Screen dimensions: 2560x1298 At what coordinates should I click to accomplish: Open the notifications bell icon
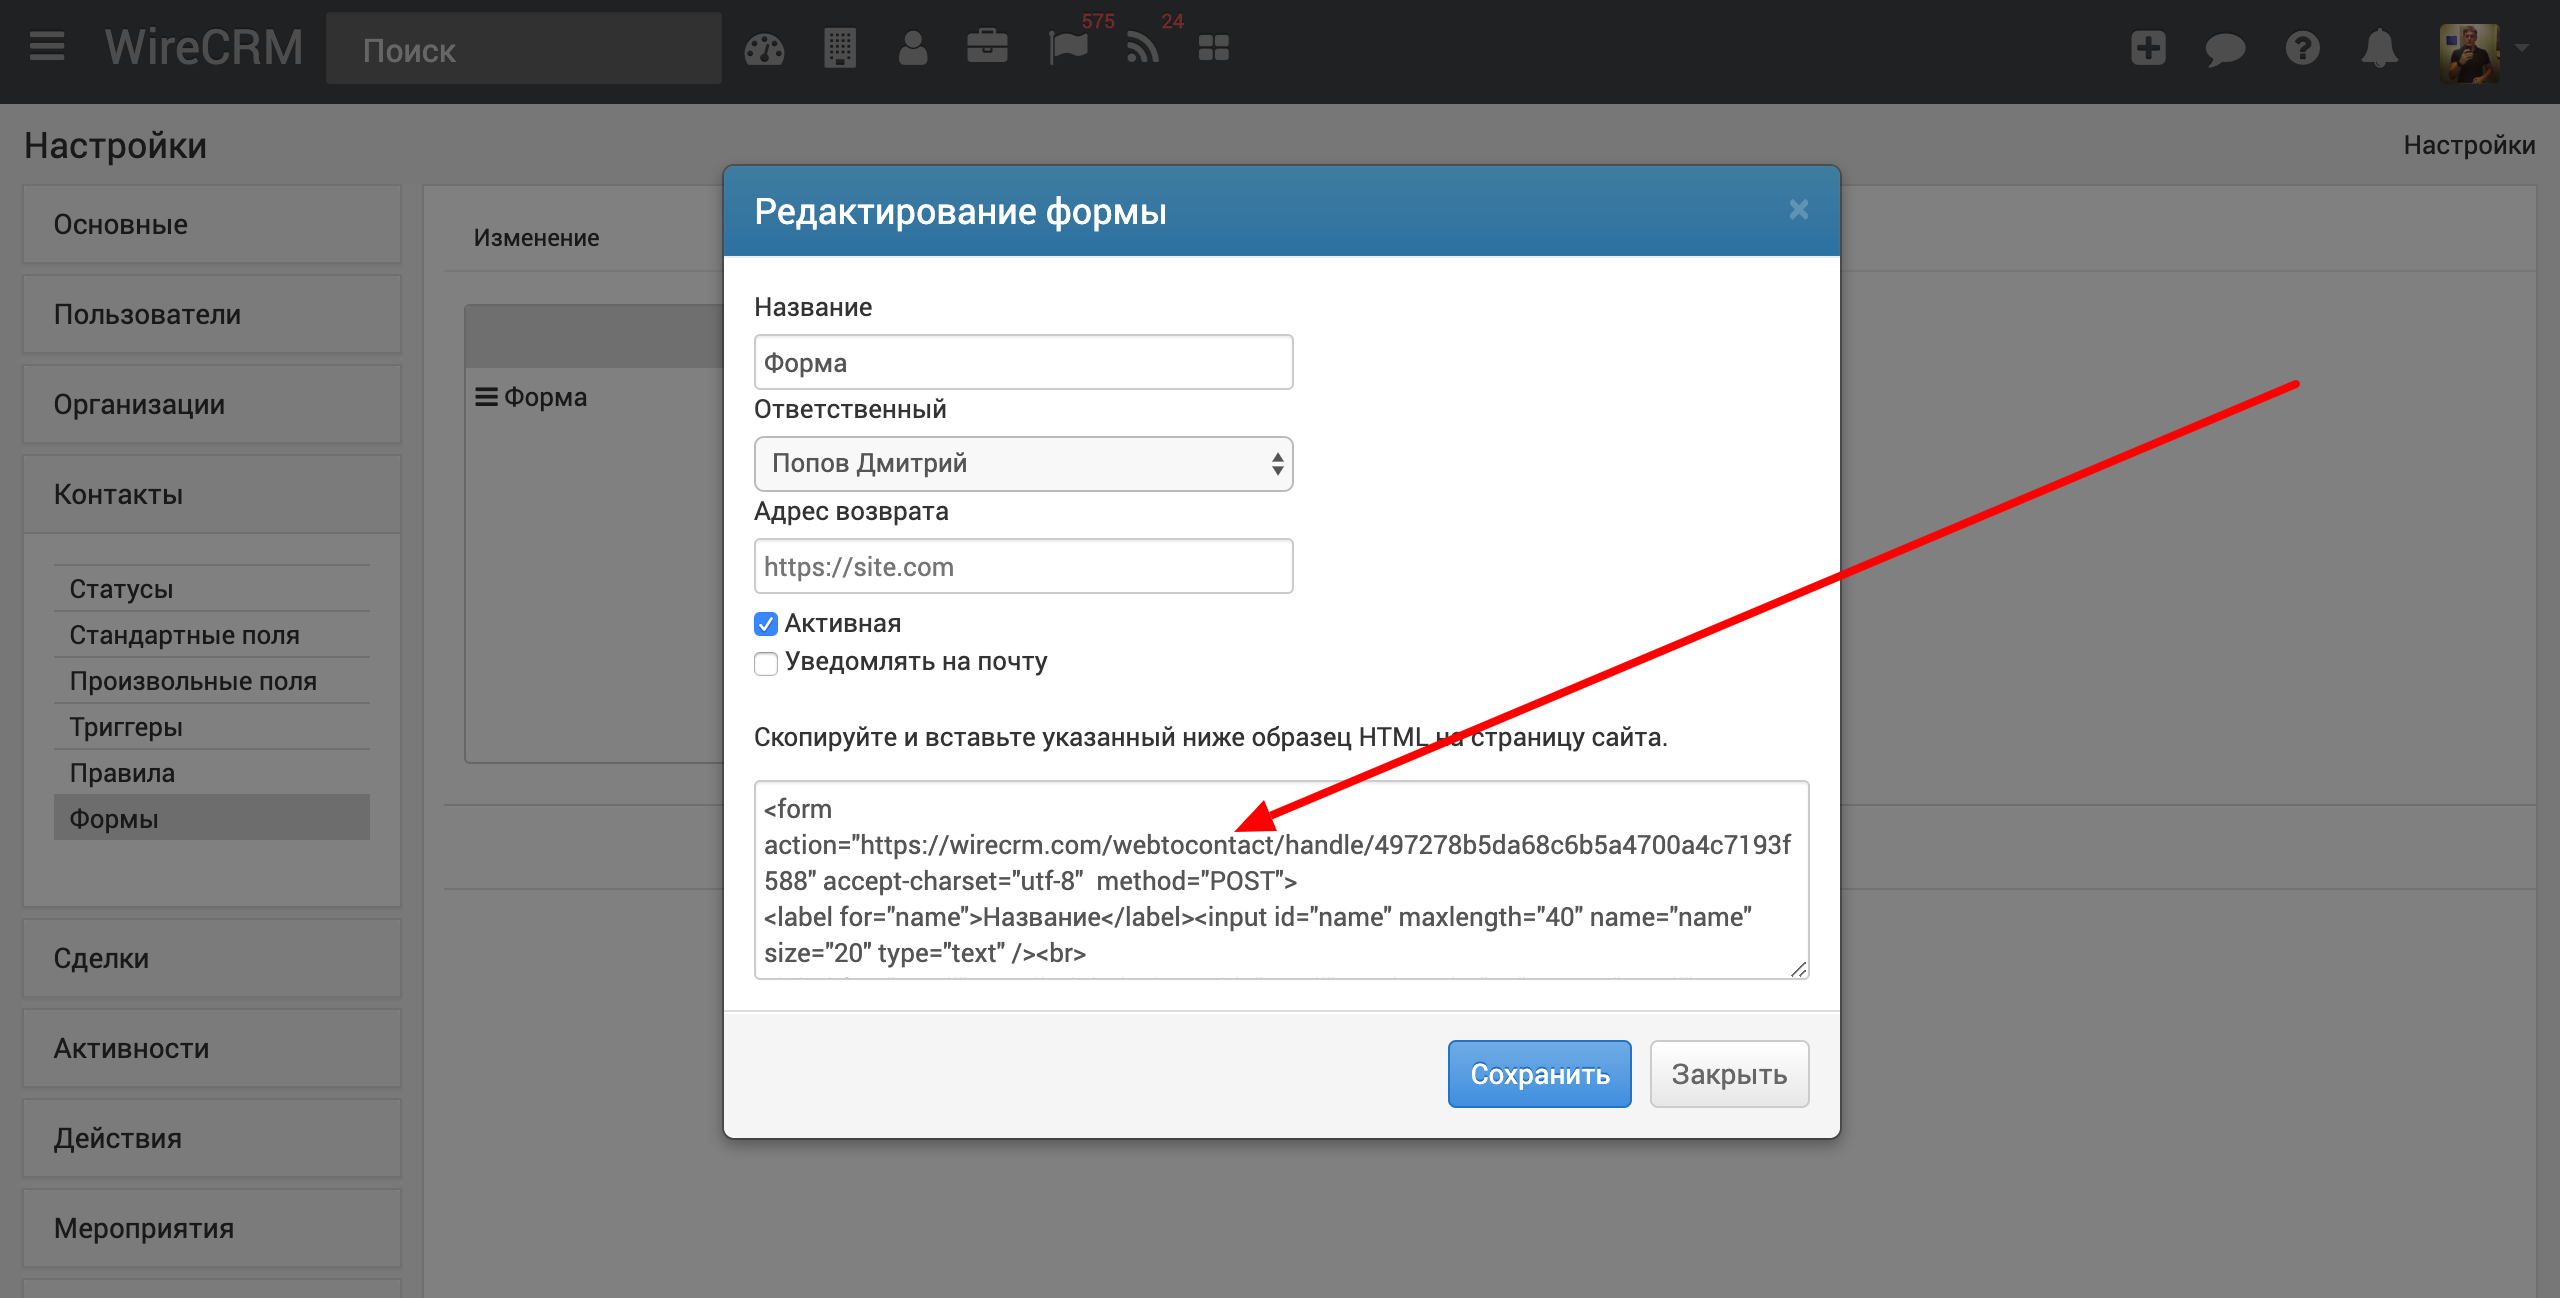tap(2379, 48)
